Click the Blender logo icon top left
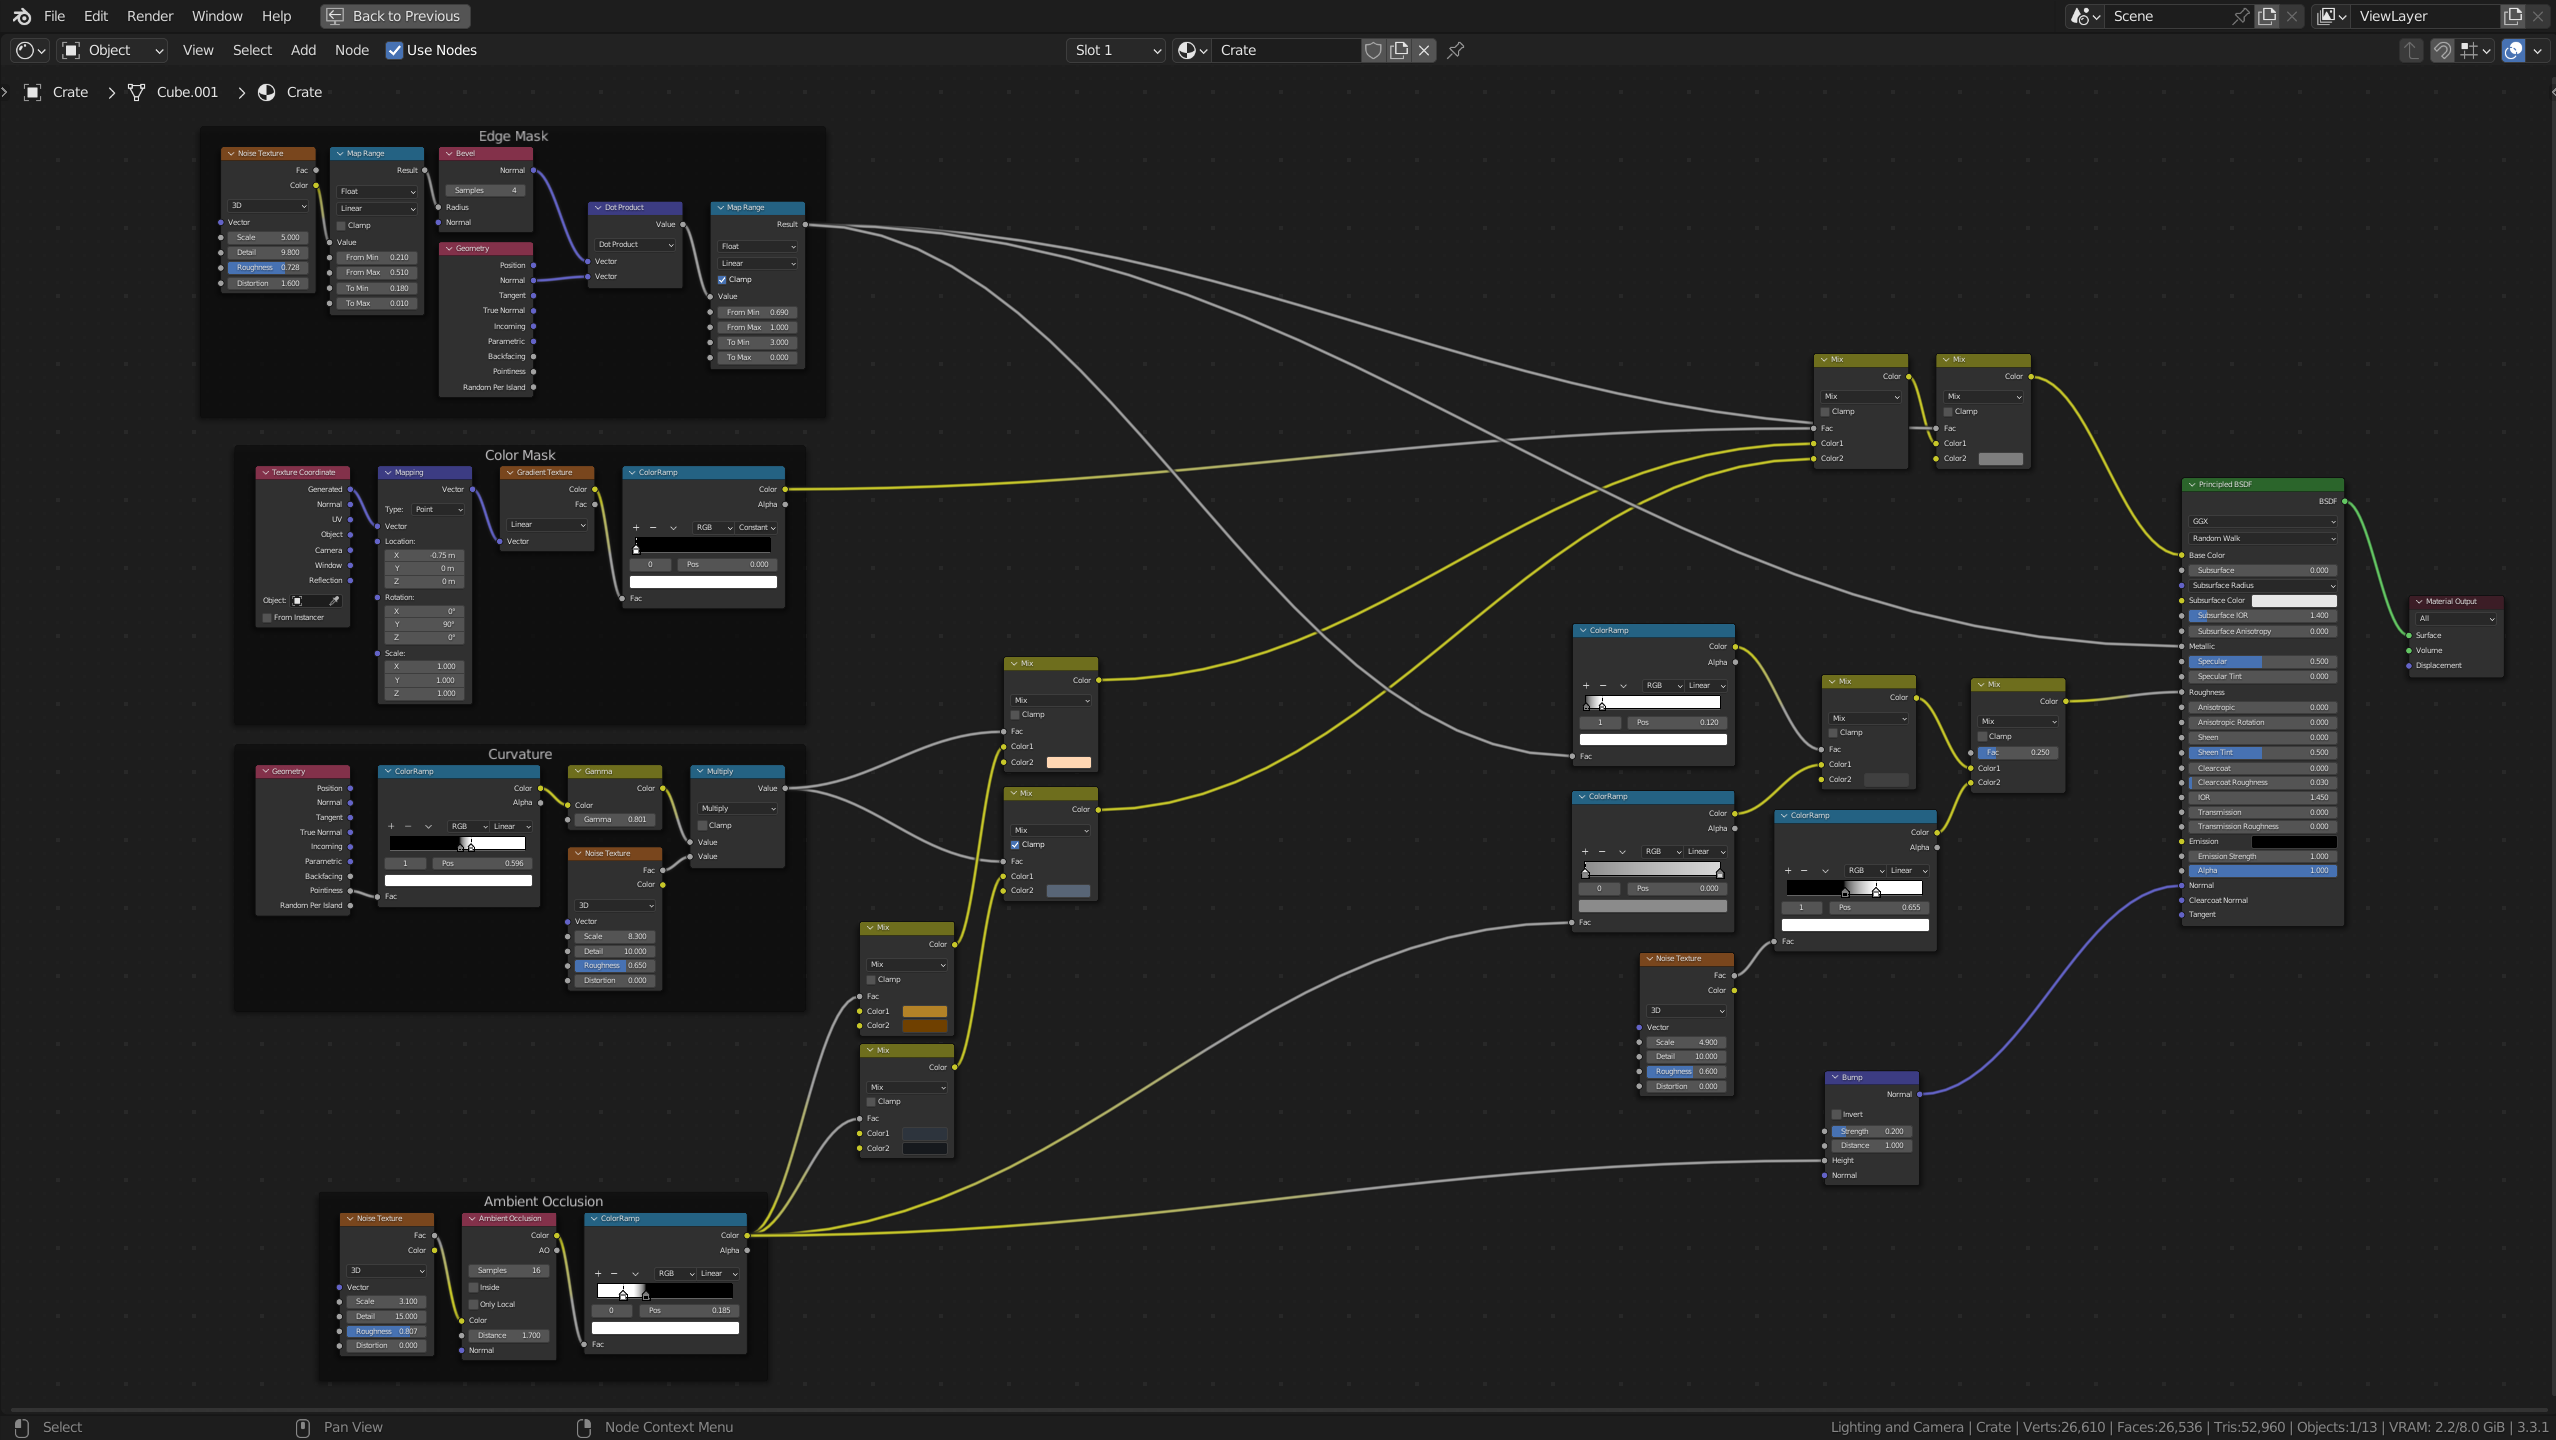 click(x=20, y=16)
